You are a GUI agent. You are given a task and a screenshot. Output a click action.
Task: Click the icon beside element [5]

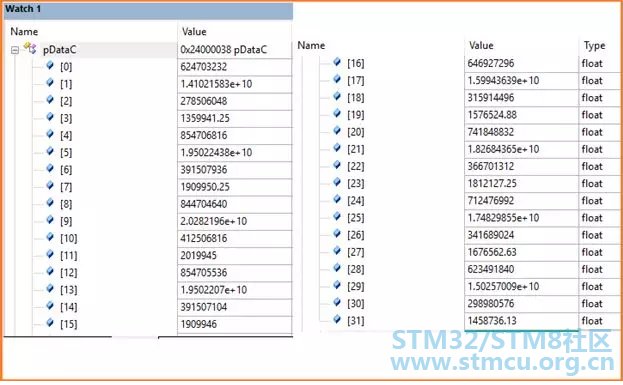click(x=50, y=151)
